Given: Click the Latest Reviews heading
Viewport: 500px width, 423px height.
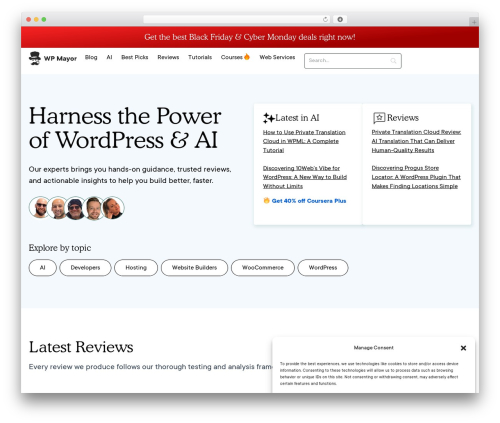Looking at the screenshot, I should tap(81, 347).
